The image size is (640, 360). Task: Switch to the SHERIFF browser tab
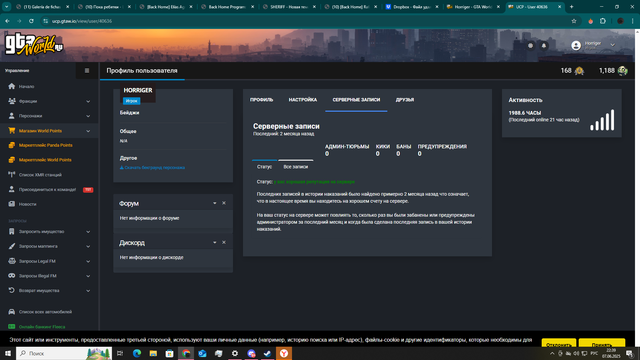pyautogui.click(x=289, y=7)
